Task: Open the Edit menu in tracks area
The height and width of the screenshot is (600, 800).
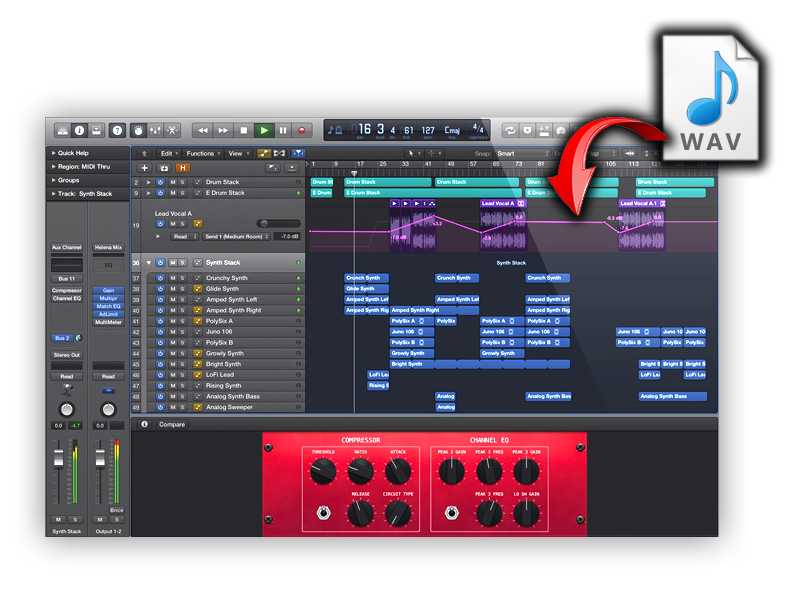Action: 169,153
